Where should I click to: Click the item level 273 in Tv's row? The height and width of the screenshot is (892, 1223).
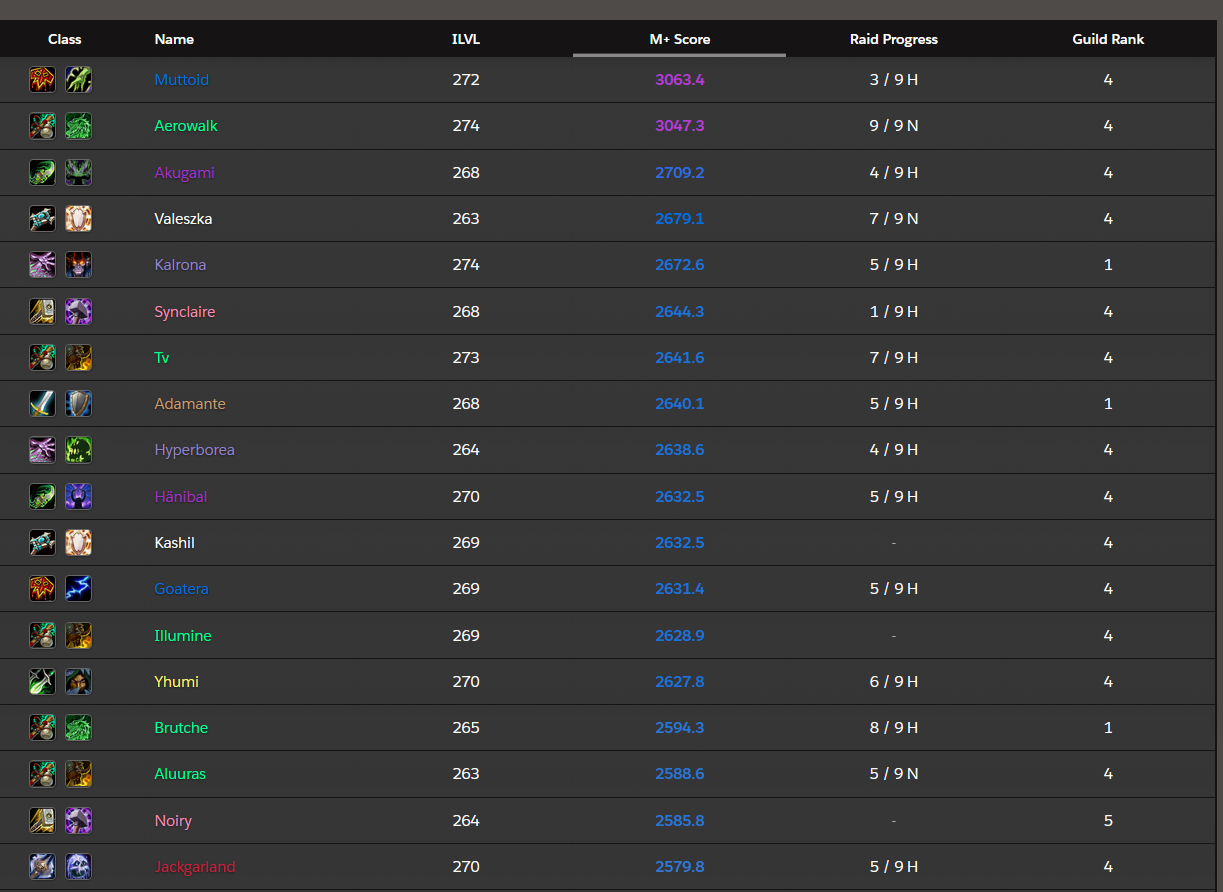[x=466, y=357]
